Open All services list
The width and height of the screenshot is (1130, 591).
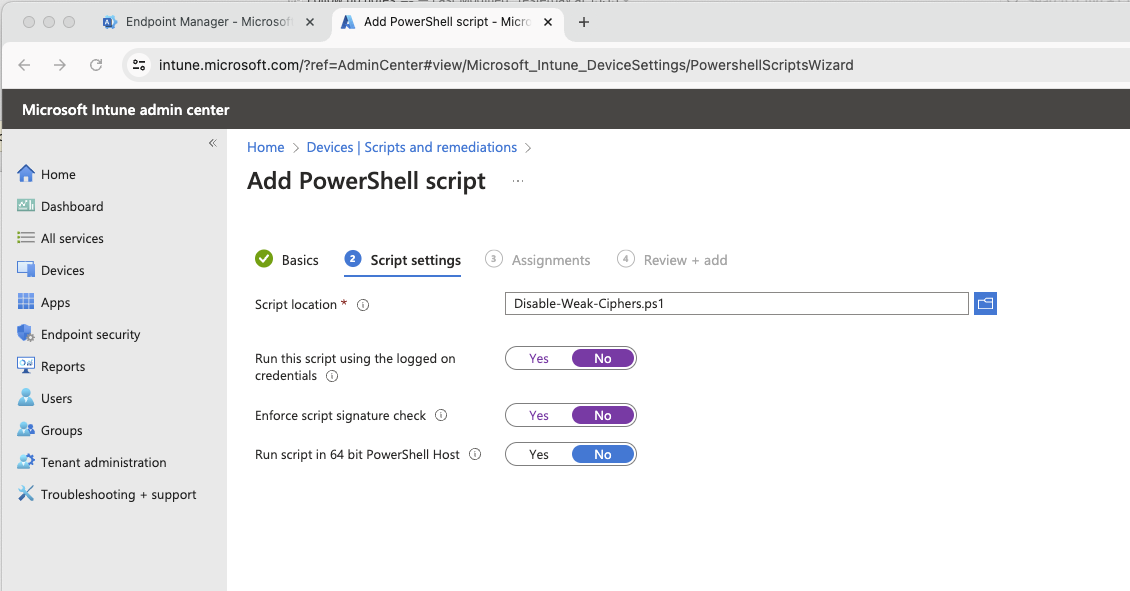pyautogui.click(x=61, y=239)
